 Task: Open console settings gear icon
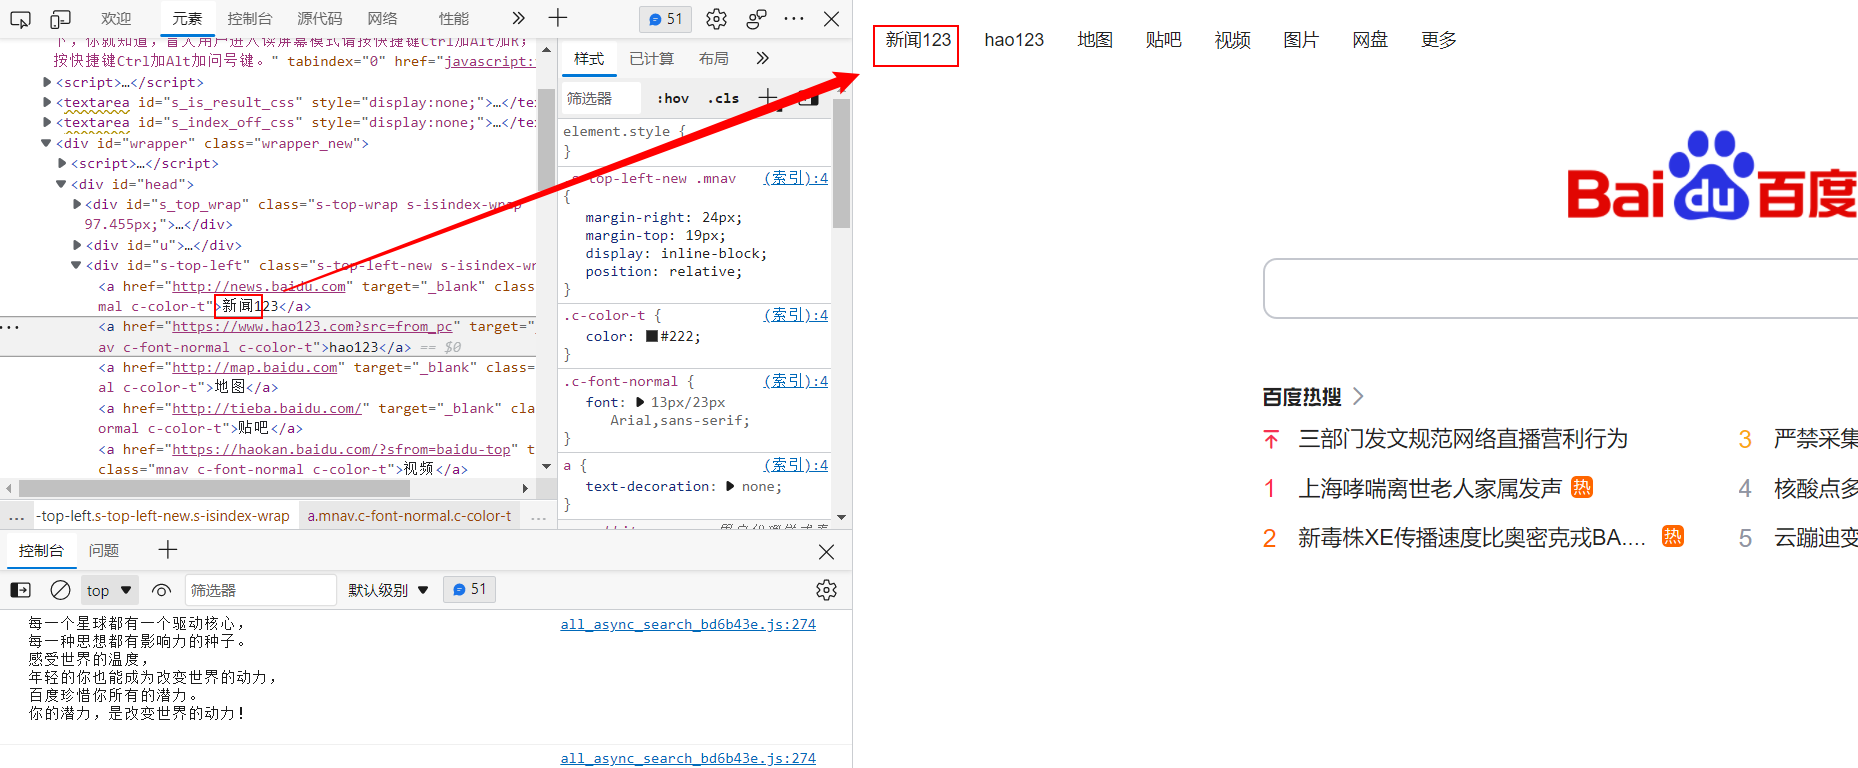pos(826,590)
